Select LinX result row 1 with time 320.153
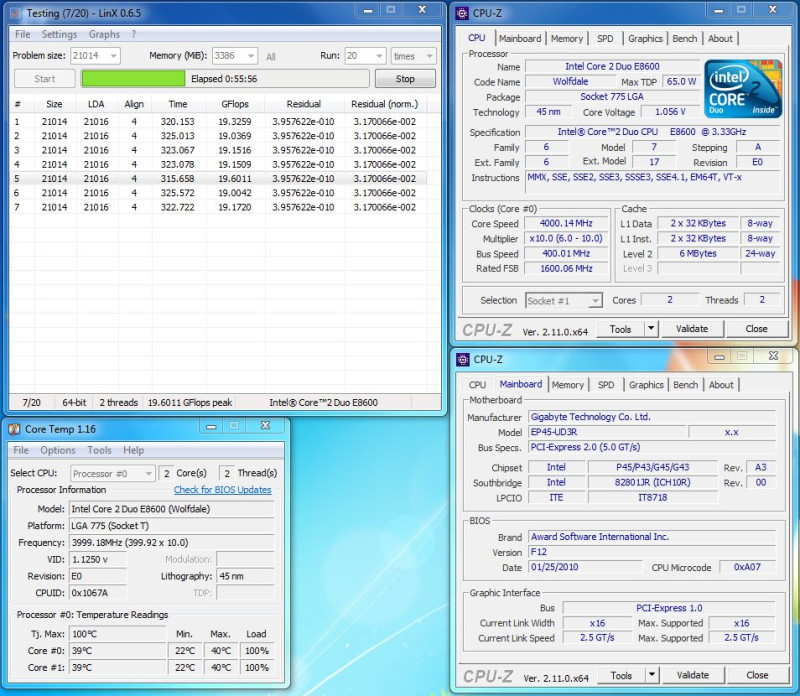This screenshot has width=800, height=696. click(218, 121)
